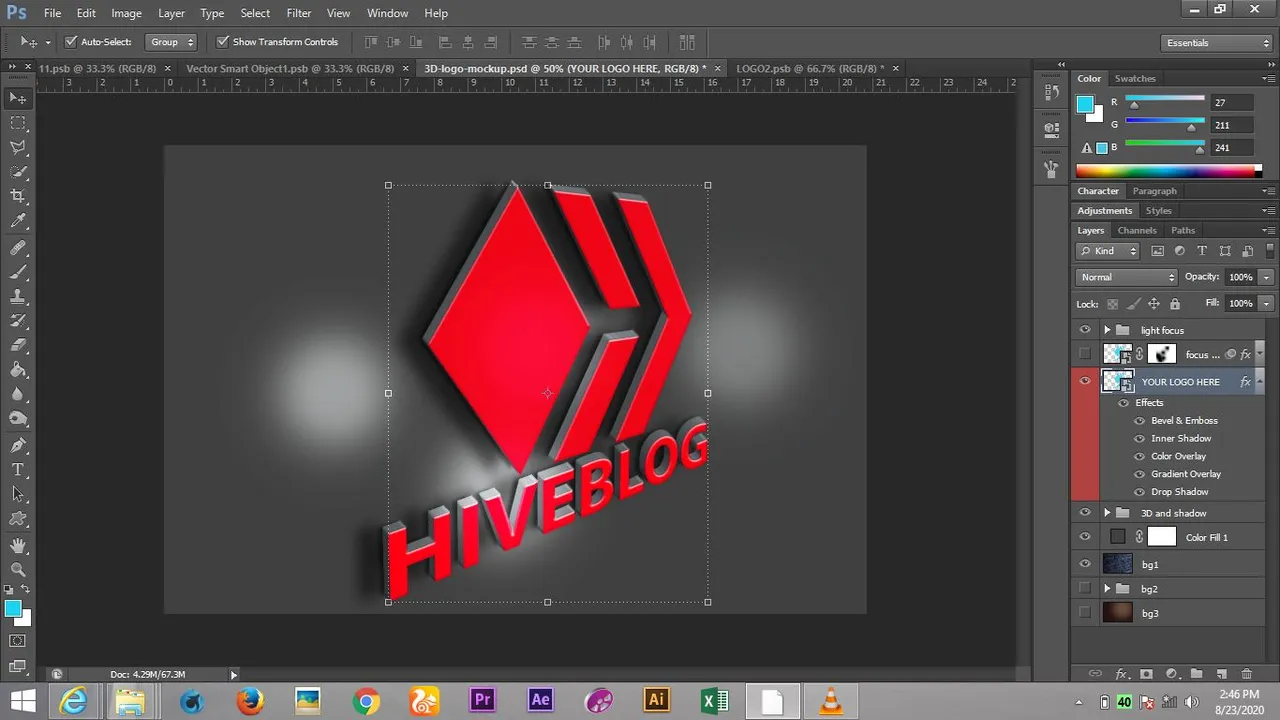Click the foreground color swatch in toolbox

13,609
